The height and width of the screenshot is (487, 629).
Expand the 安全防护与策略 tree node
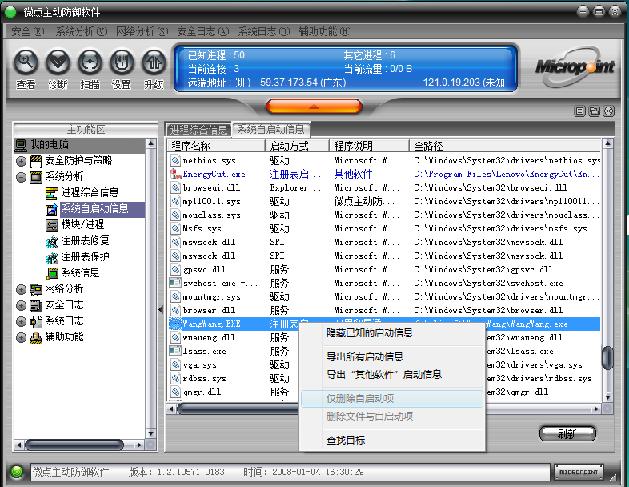[x=21, y=161]
